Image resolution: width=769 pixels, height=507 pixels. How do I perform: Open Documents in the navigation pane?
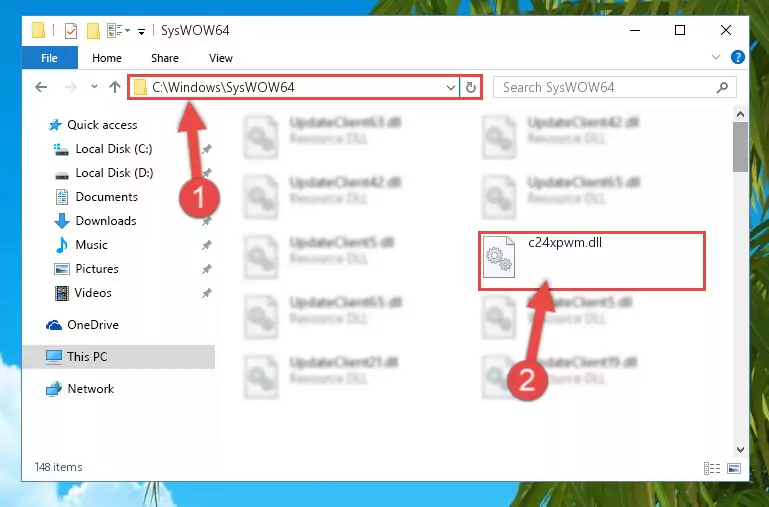click(x=106, y=197)
